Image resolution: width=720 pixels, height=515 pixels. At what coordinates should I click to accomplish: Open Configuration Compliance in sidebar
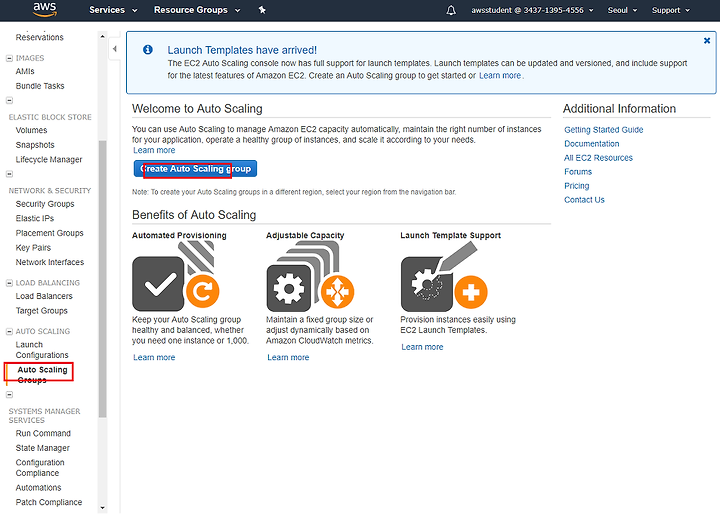[40, 468]
